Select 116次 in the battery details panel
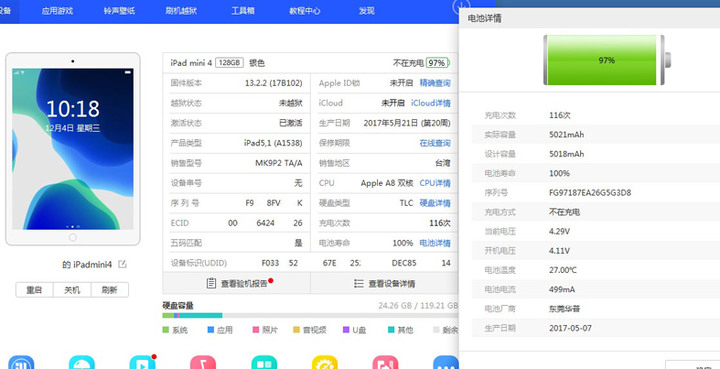The image size is (720, 369). coord(560,115)
